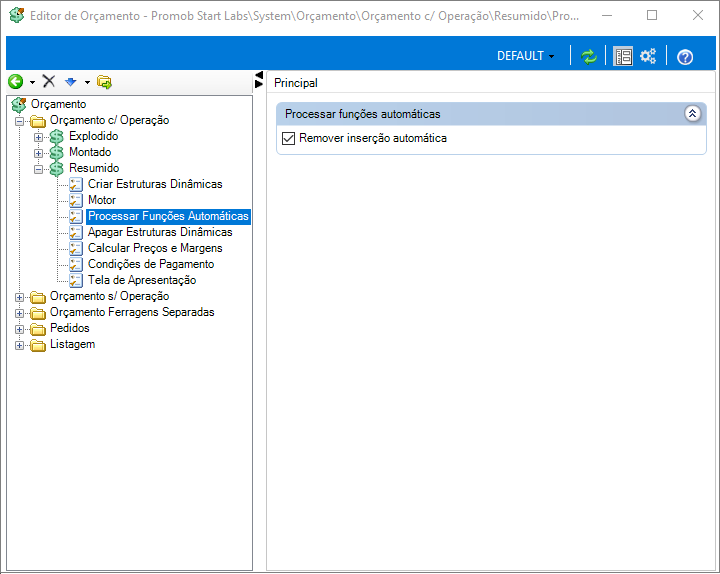Select the Principal tab
Screen dimensions: 720x574
(296, 83)
